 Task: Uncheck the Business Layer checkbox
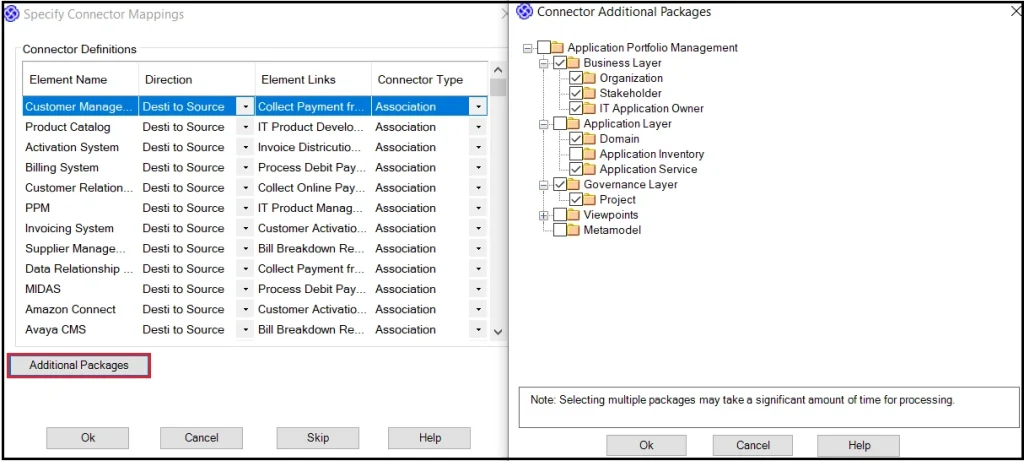click(x=560, y=63)
